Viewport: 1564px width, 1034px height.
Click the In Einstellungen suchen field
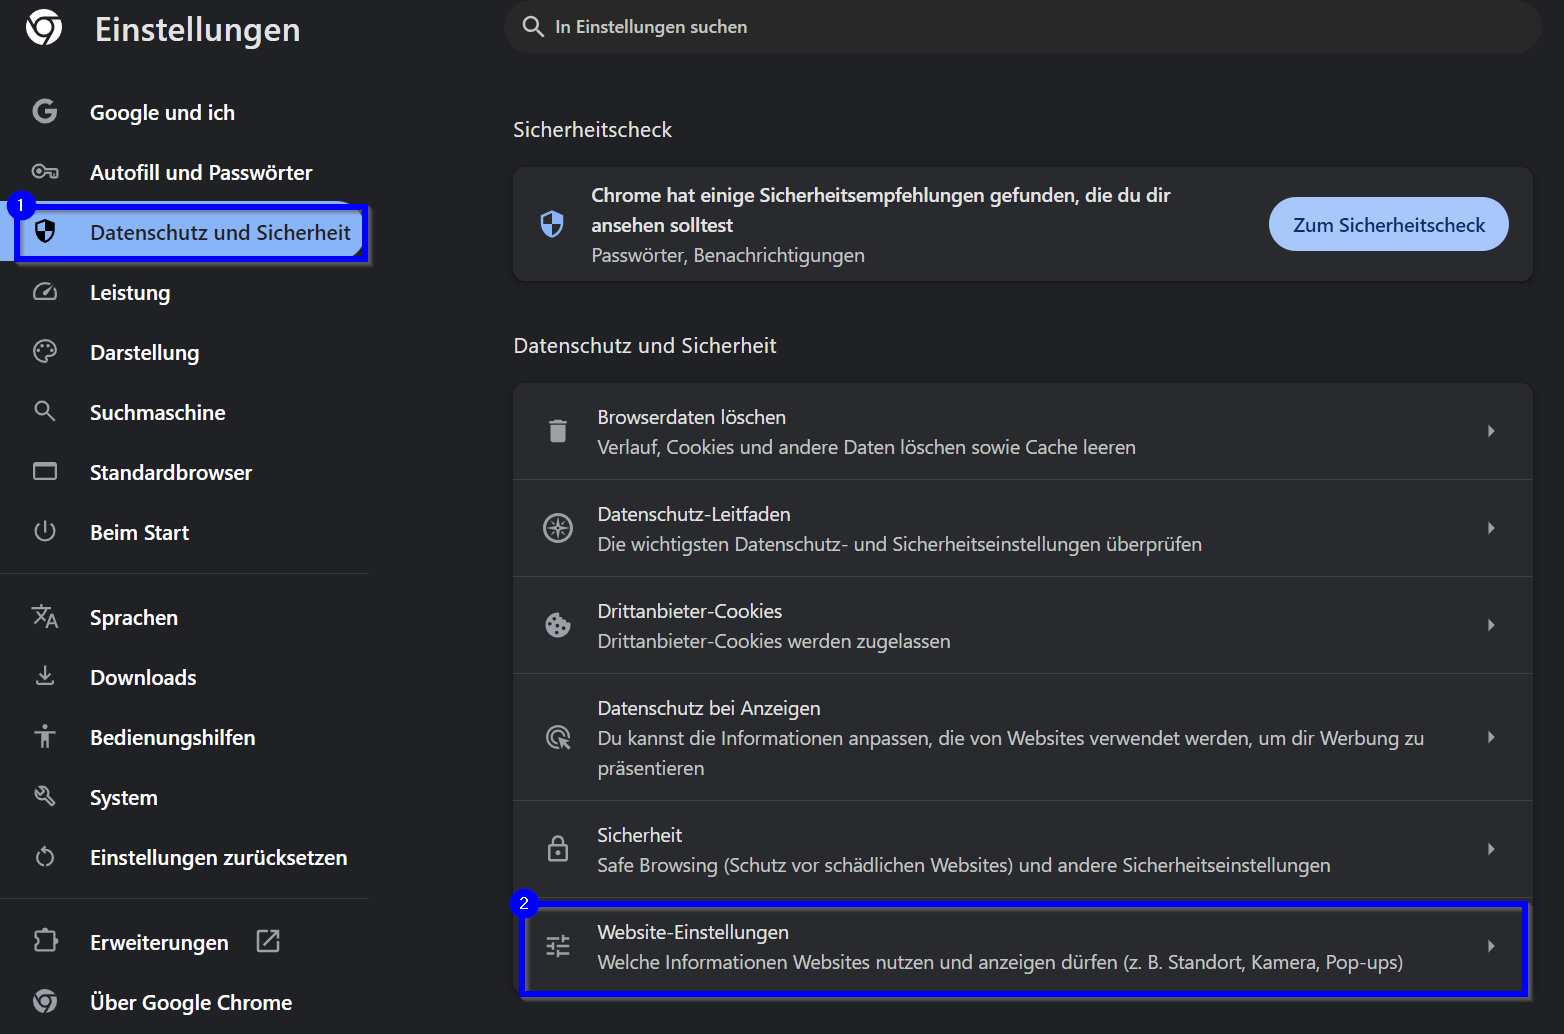1020,27
